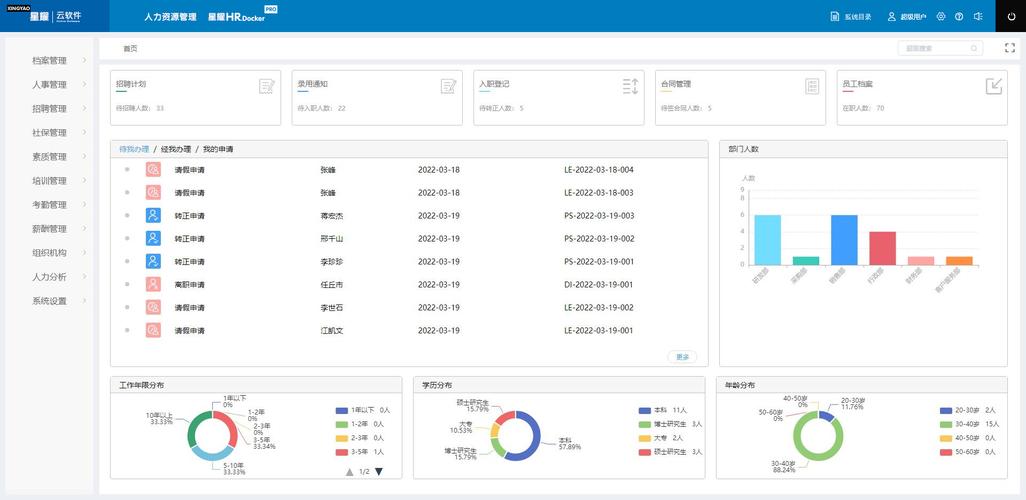This screenshot has width=1026, height=500.
Task: Click the leave icon for LE-2022-03-18-004
Action: tap(153, 170)
